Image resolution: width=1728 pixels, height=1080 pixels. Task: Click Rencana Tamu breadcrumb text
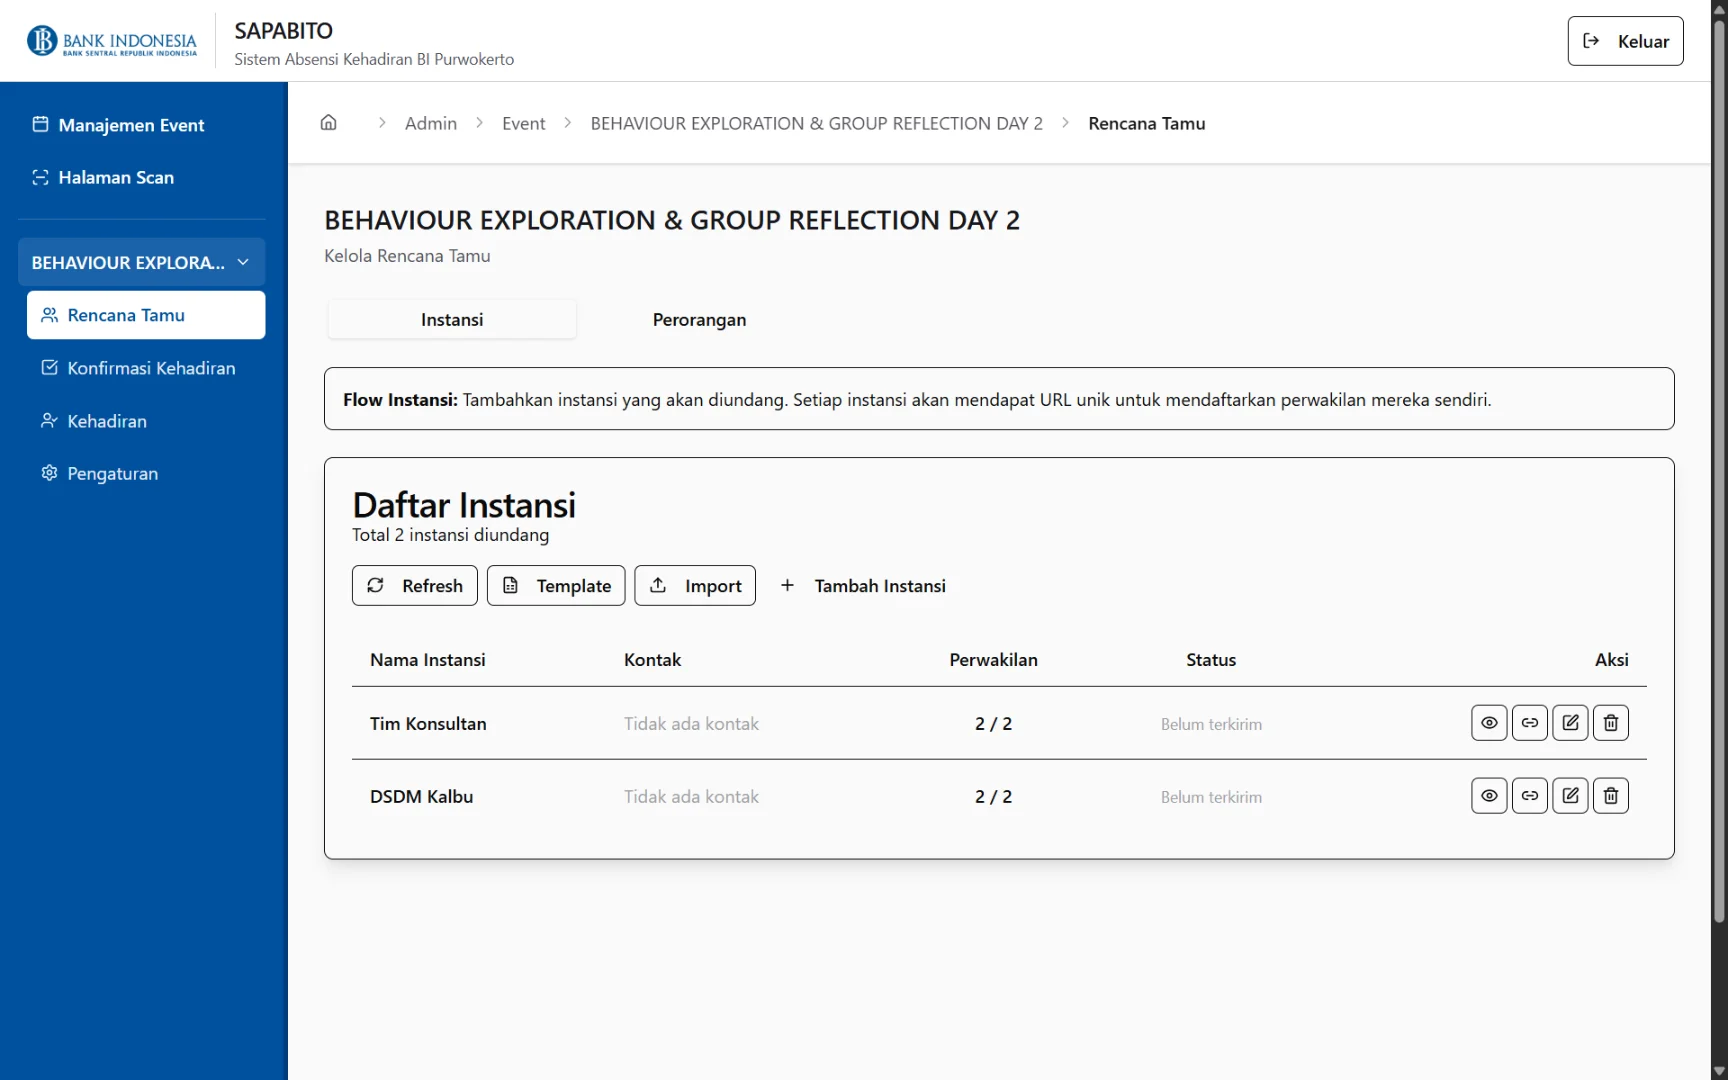click(x=1147, y=123)
